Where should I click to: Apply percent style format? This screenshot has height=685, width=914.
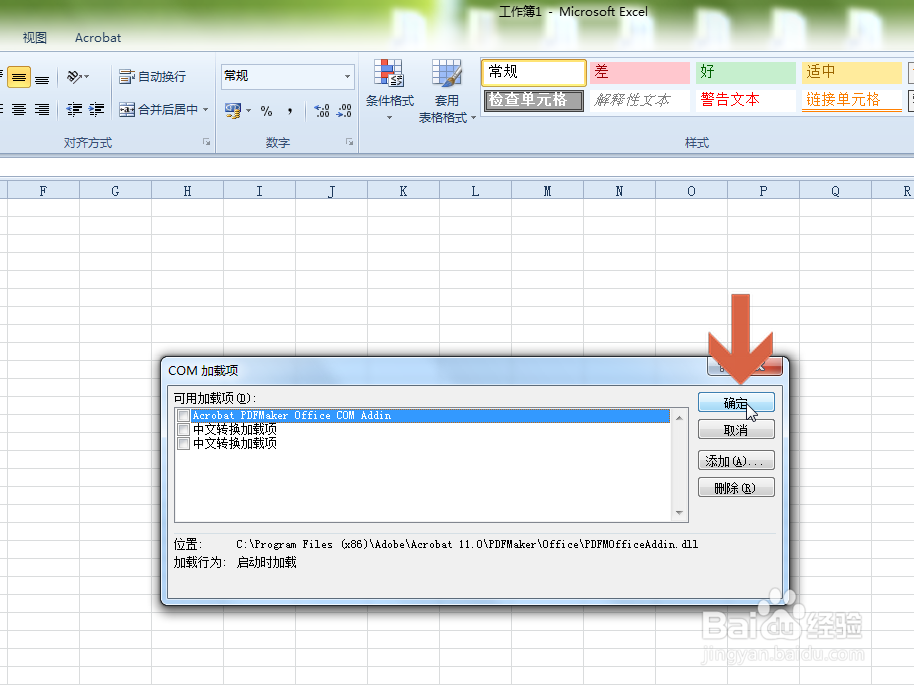[266, 110]
